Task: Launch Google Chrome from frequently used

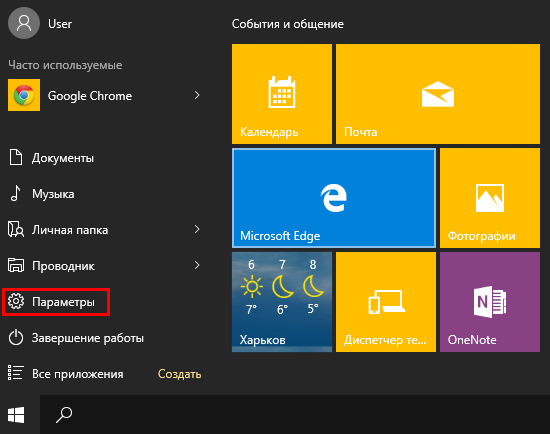Action: 90,95
